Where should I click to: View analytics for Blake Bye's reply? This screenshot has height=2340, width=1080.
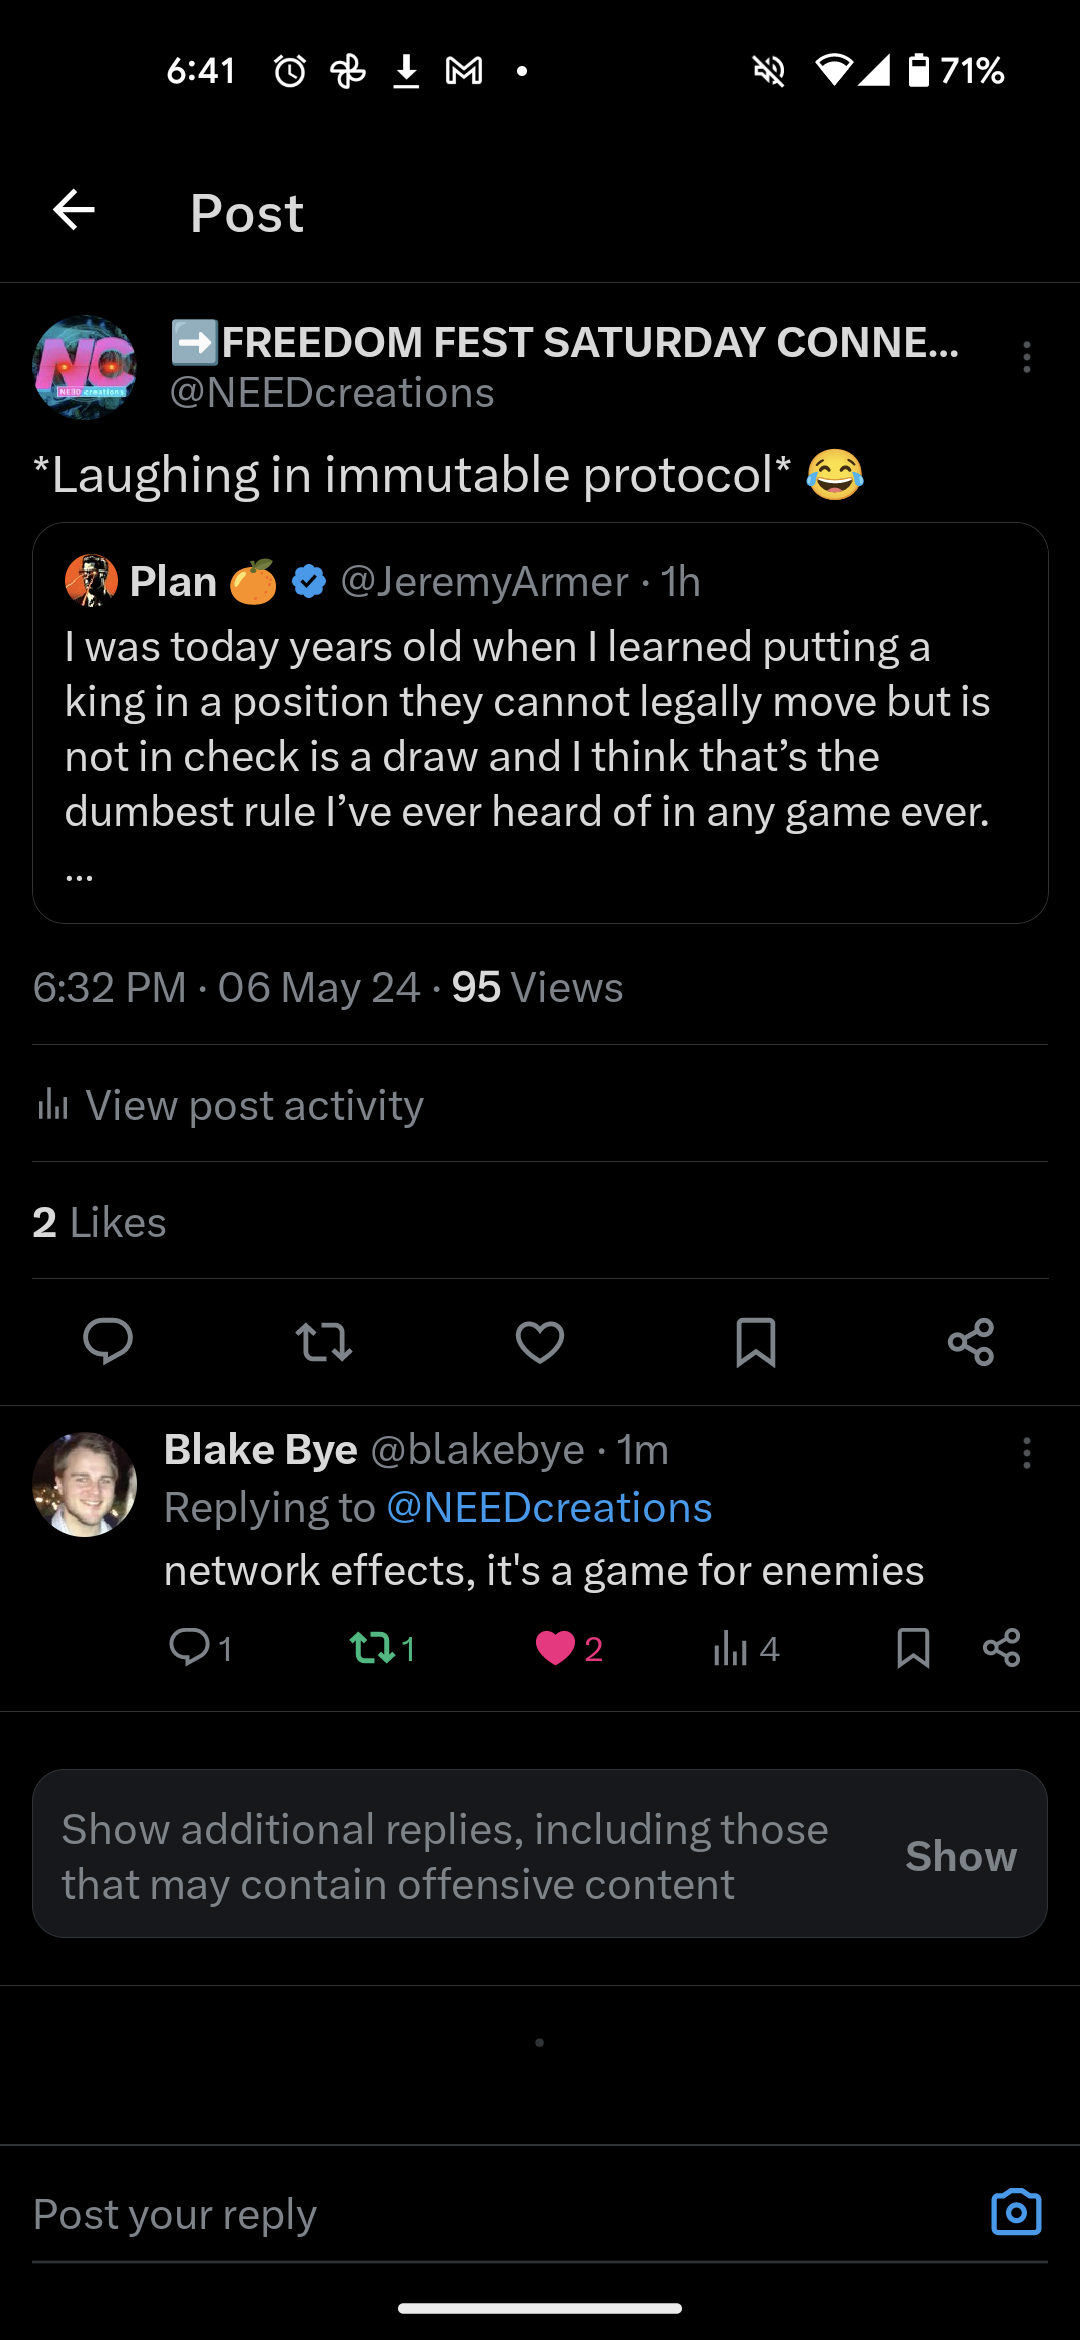tap(731, 1647)
